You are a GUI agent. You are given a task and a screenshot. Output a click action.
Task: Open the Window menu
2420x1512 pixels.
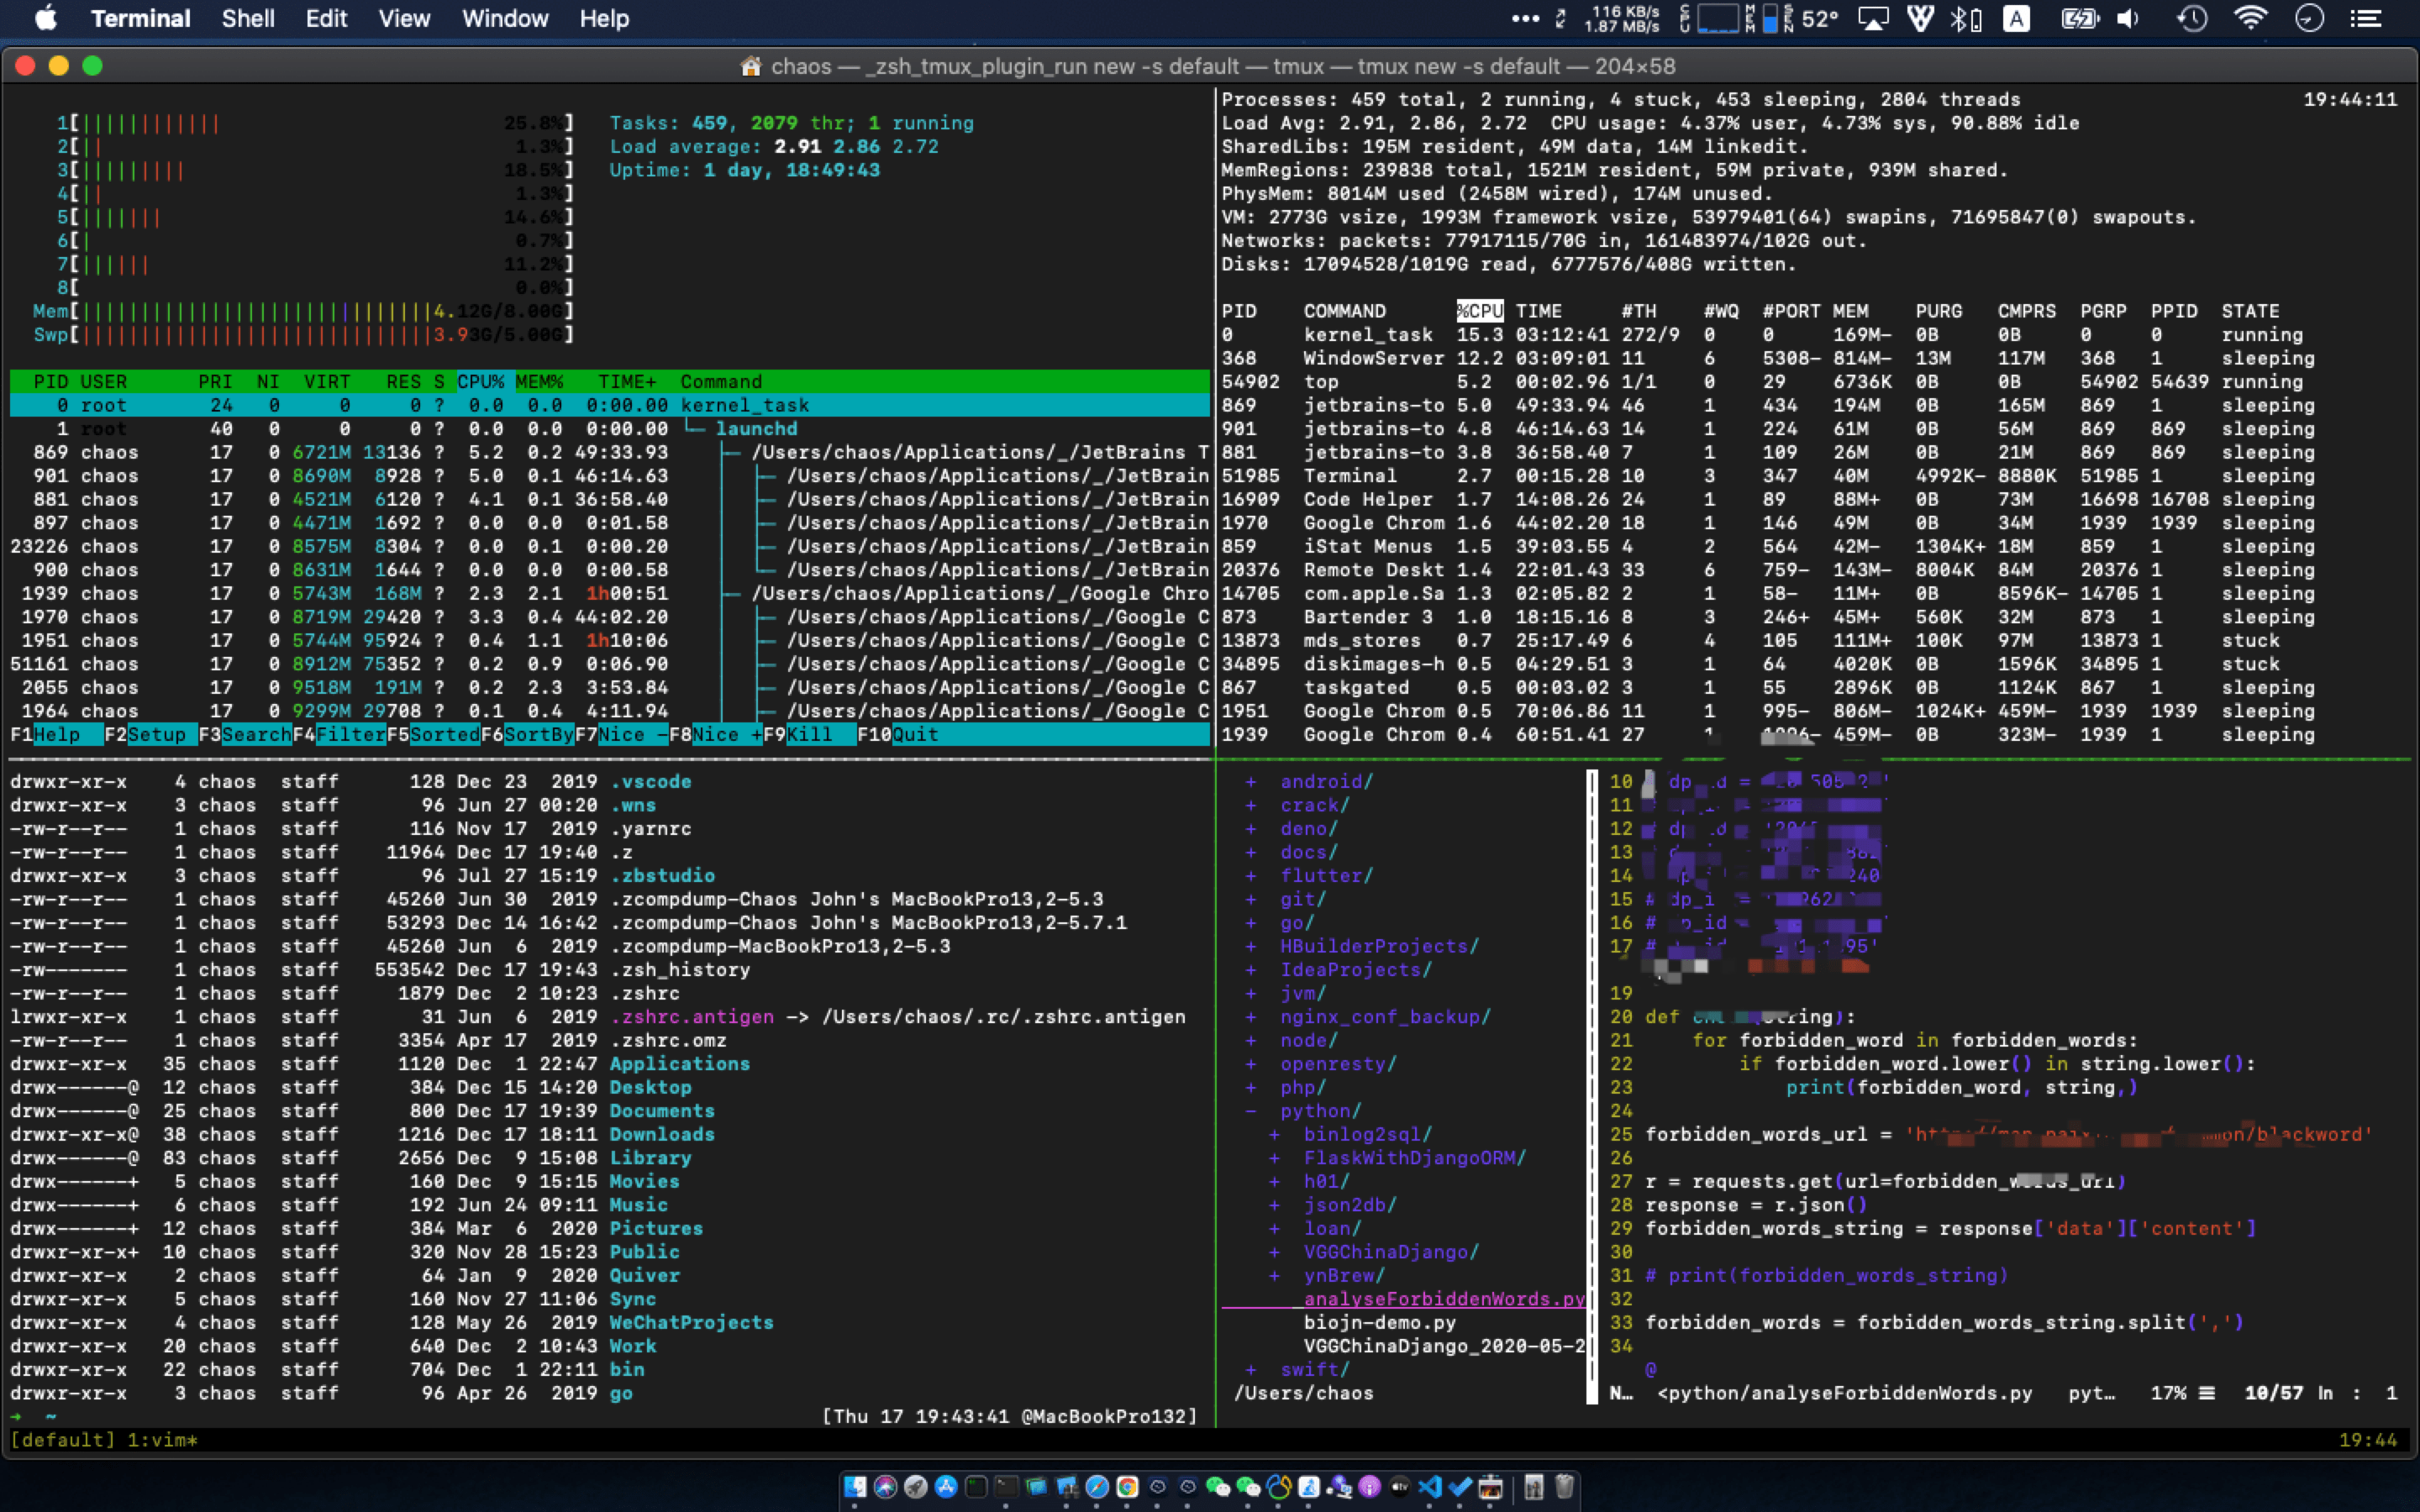pos(505,18)
